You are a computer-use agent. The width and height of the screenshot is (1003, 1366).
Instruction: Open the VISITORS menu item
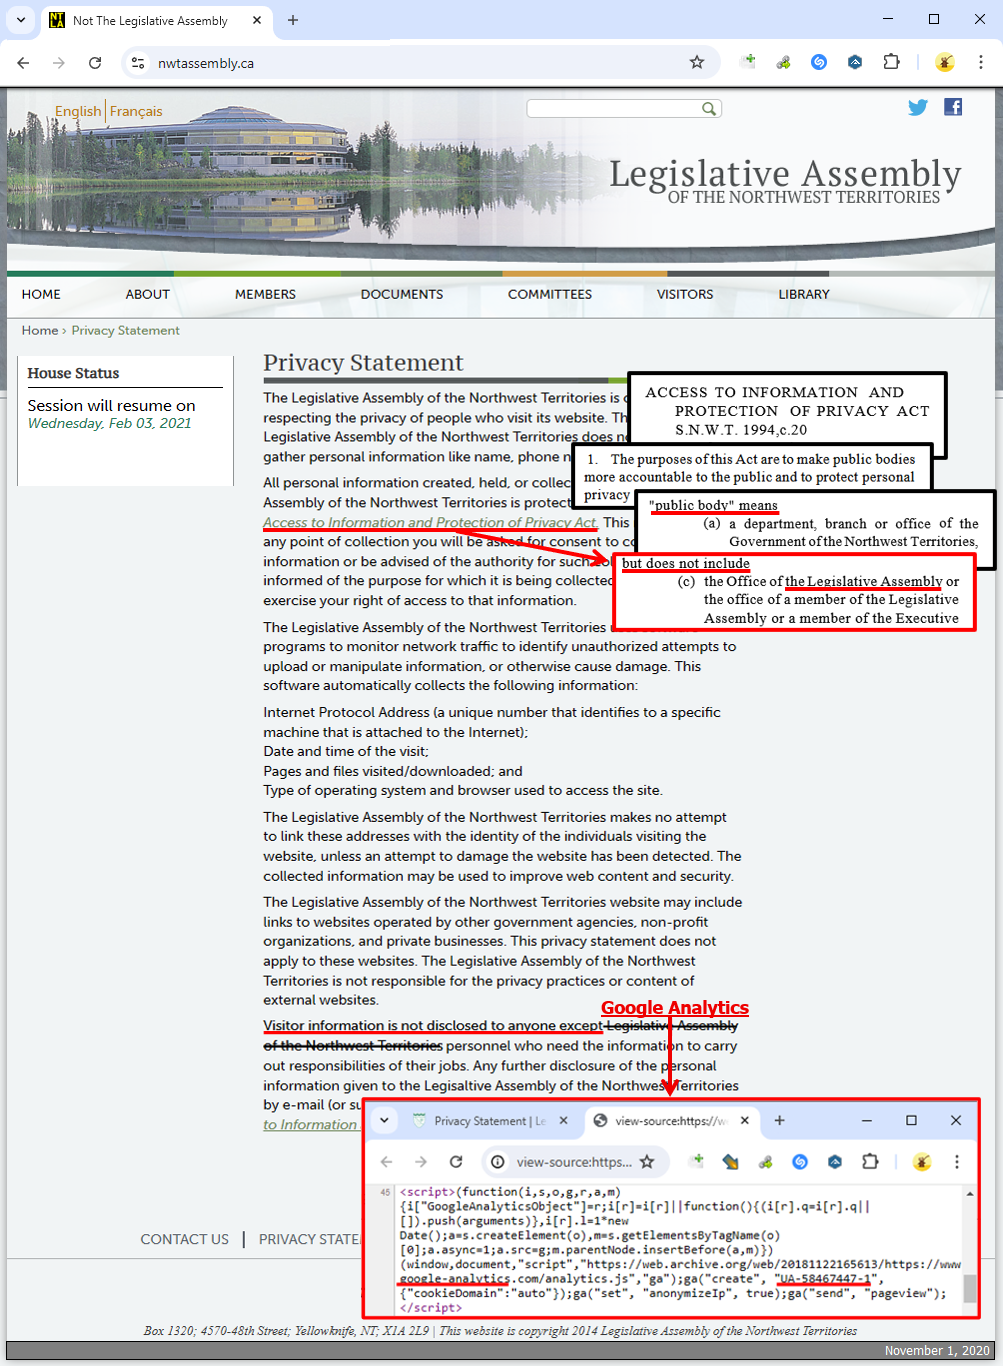click(x=685, y=294)
